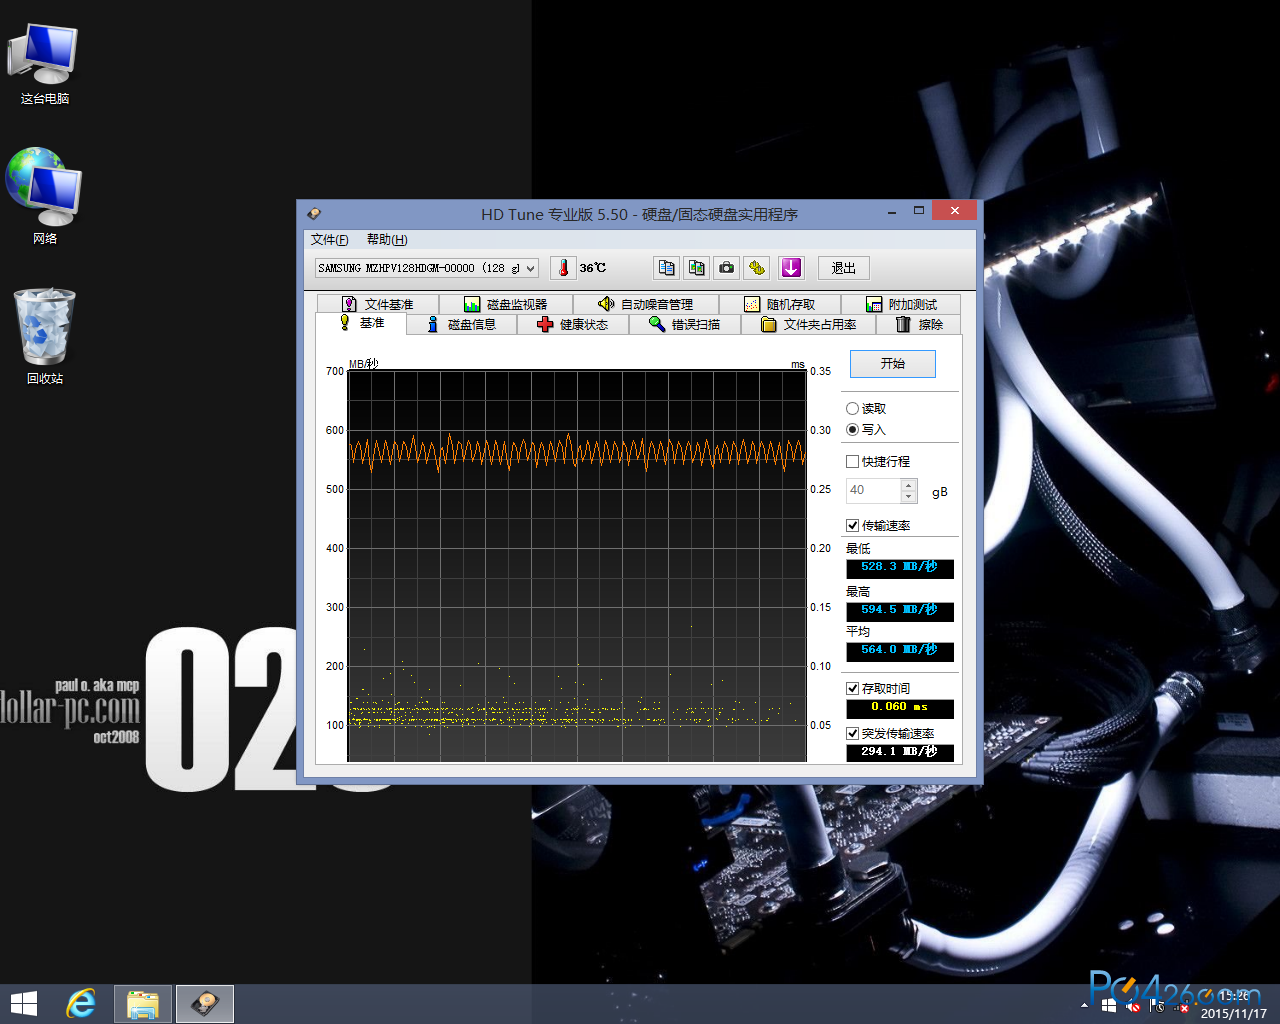Click the HD Tune taskbar button
Screen dimensions: 1280x1024
point(205,1004)
